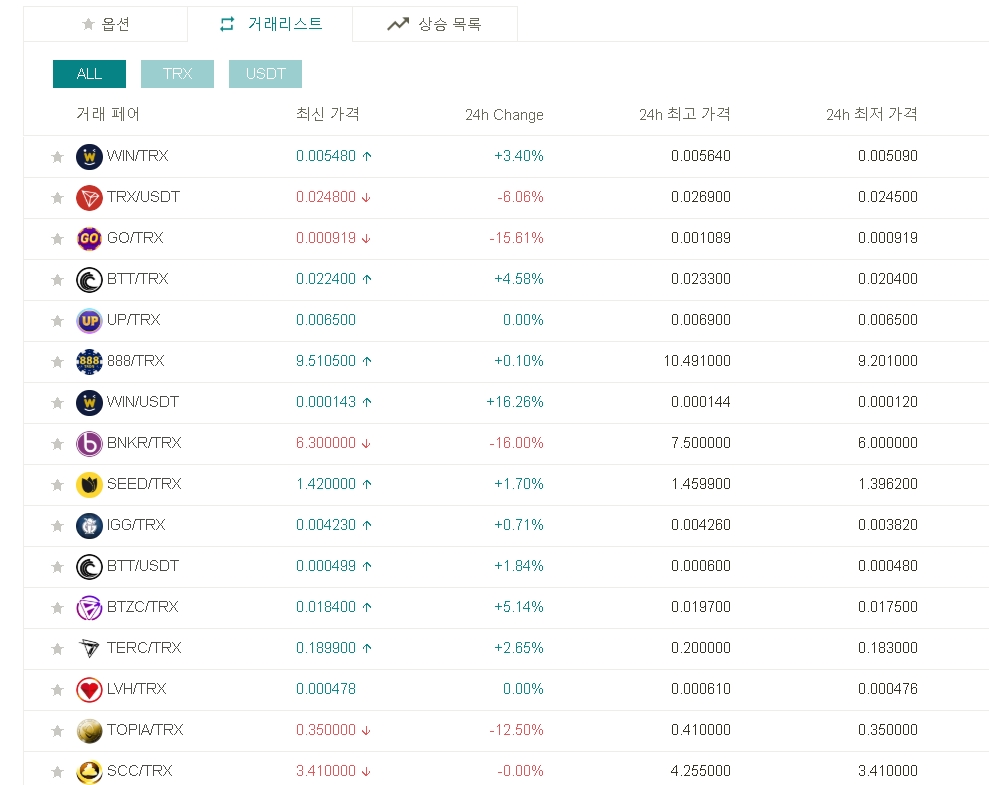
Task: Open the 상승 목록 tab
Action: click(435, 24)
